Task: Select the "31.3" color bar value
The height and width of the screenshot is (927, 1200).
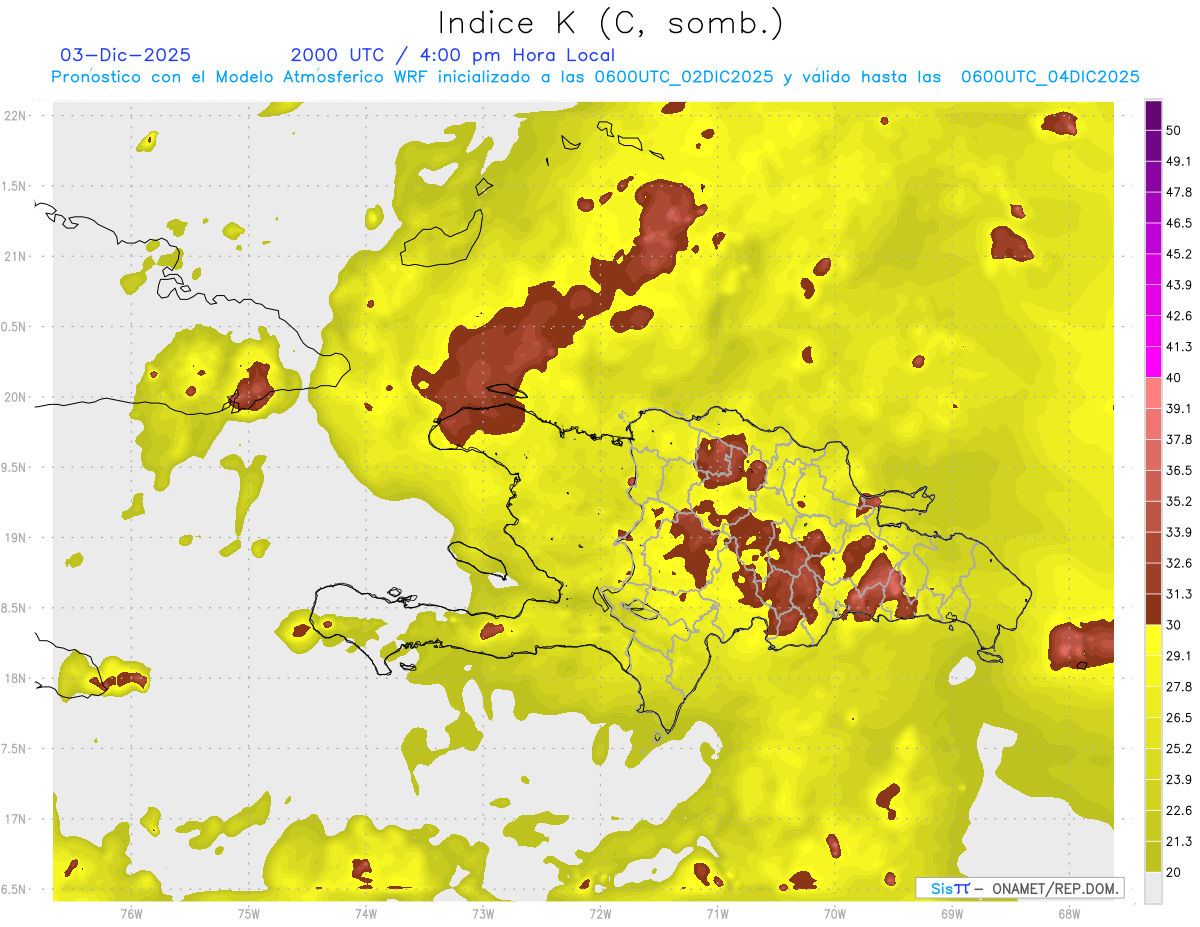Action: (x=1178, y=594)
